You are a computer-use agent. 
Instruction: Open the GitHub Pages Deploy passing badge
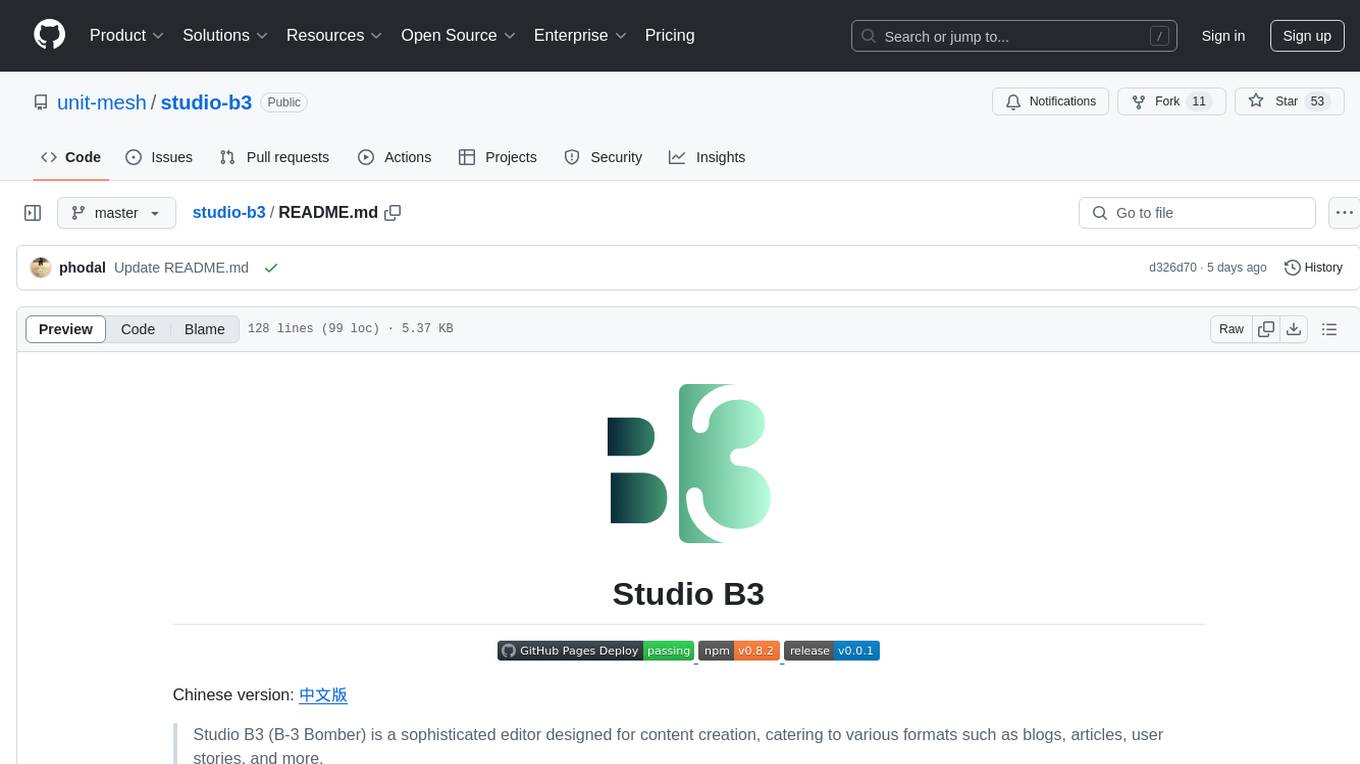pyautogui.click(x=595, y=650)
